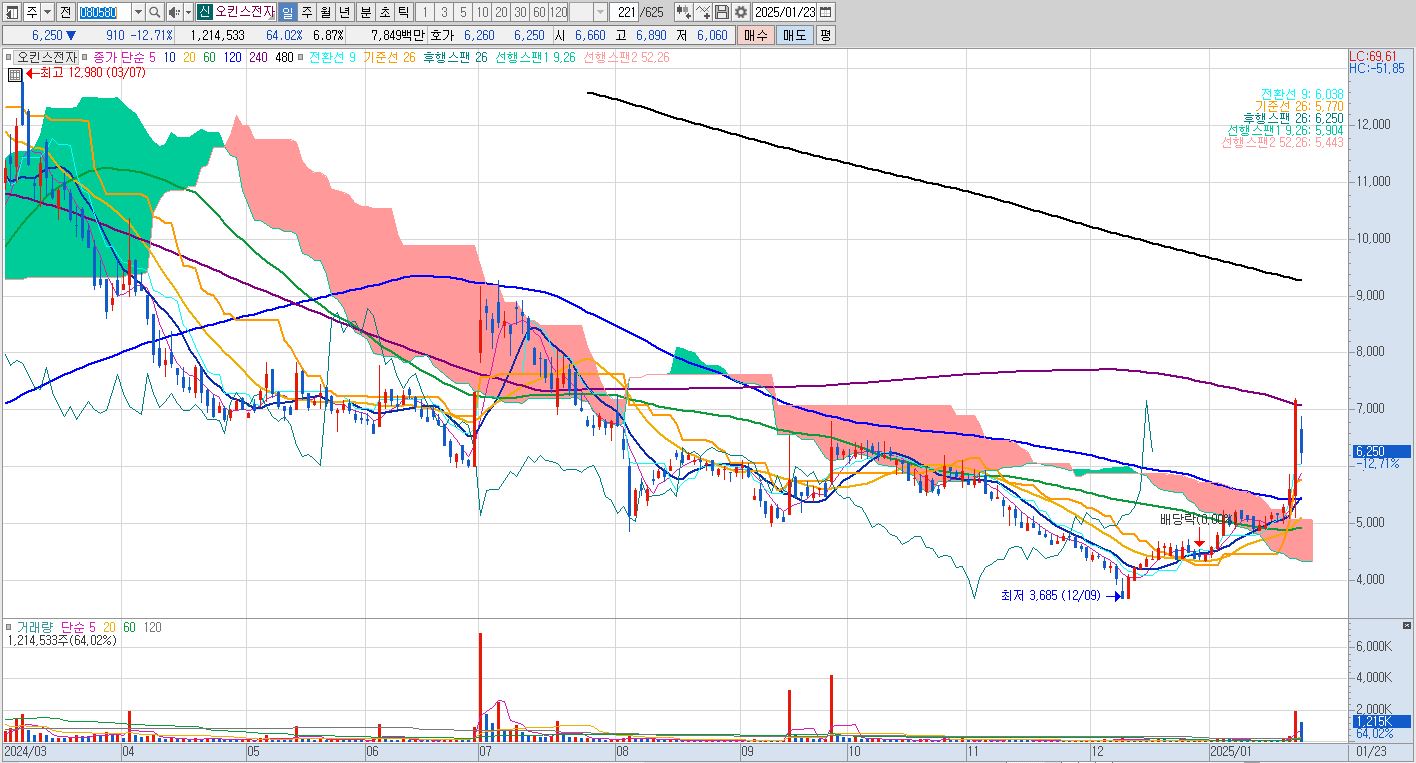Click the 선행스팬2 52,26 legend label
Screen dimensions: 1416x763
pos(627,57)
